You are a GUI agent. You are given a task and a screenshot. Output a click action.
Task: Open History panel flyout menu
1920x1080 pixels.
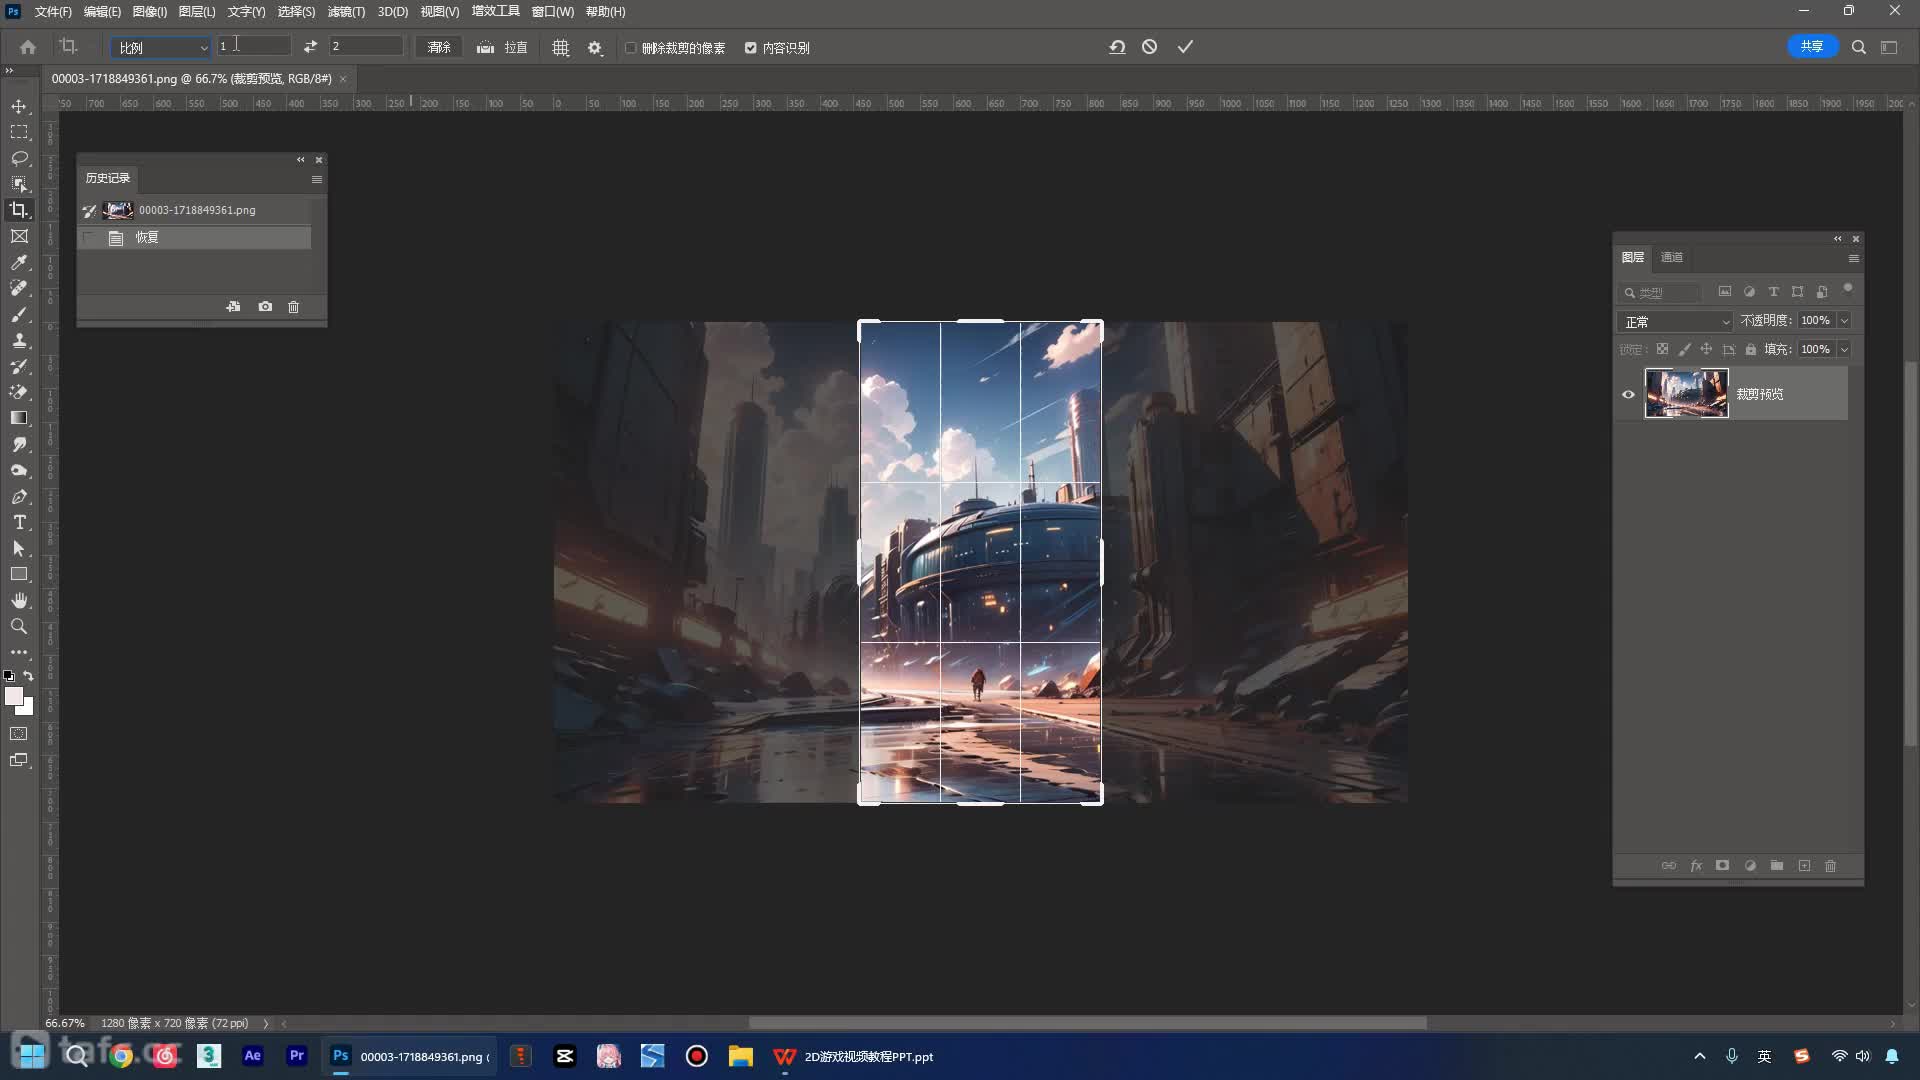coord(317,180)
